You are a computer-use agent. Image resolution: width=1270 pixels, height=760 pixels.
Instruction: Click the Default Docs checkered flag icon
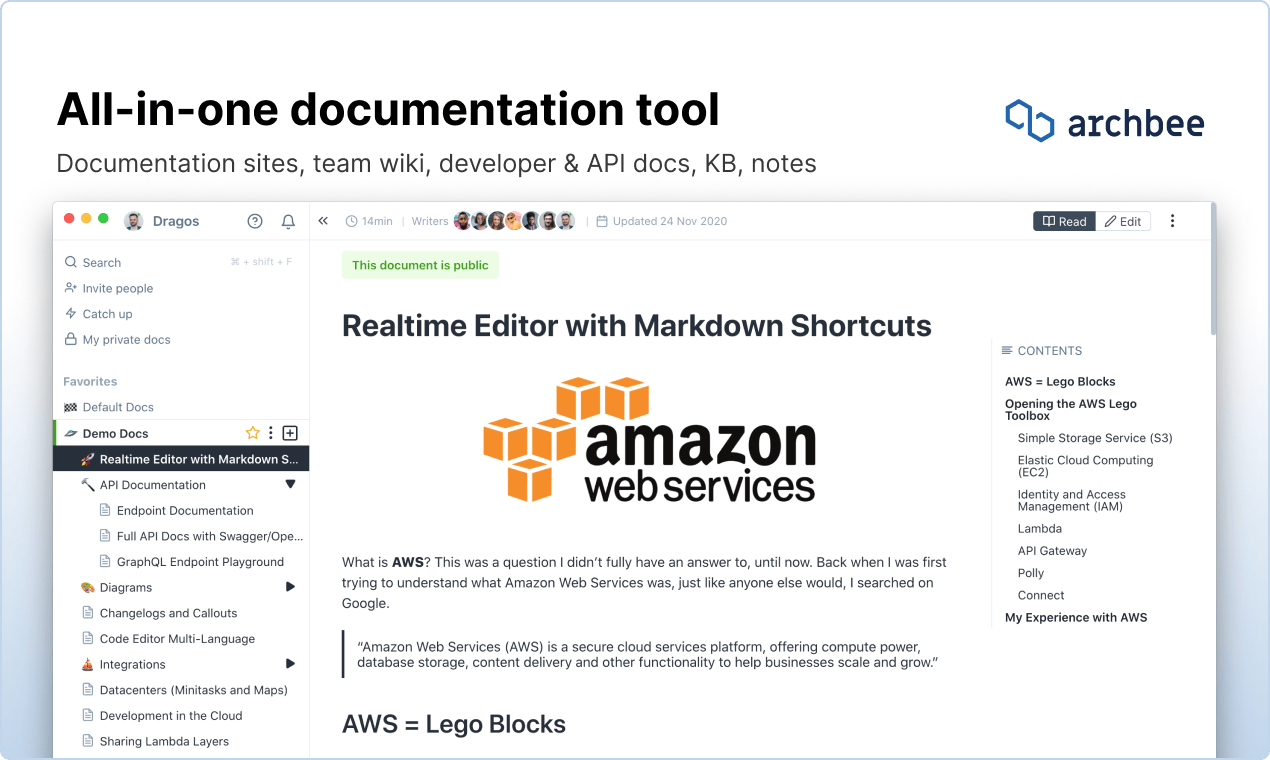(70, 408)
